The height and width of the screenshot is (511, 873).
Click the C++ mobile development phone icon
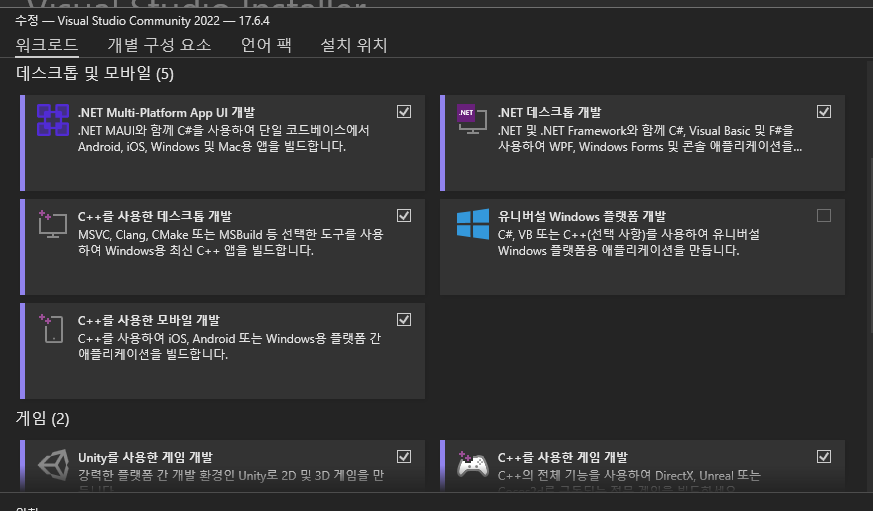coord(52,328)
